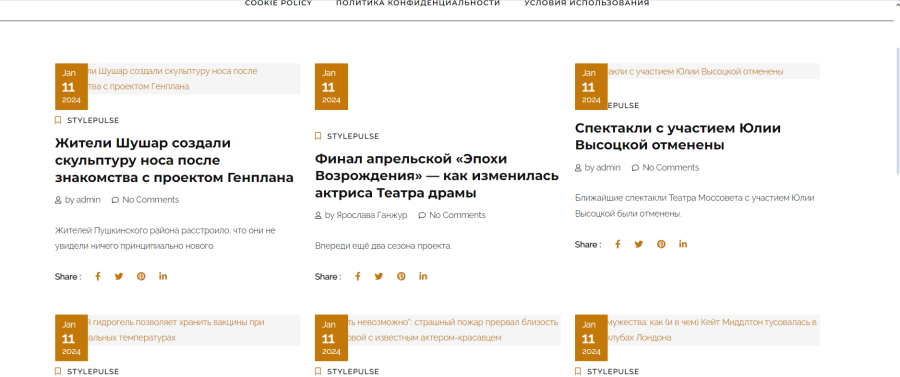Share Высоцкой article on Twitter
Viewport: 900px width, 377px height.
pos(639,244)
